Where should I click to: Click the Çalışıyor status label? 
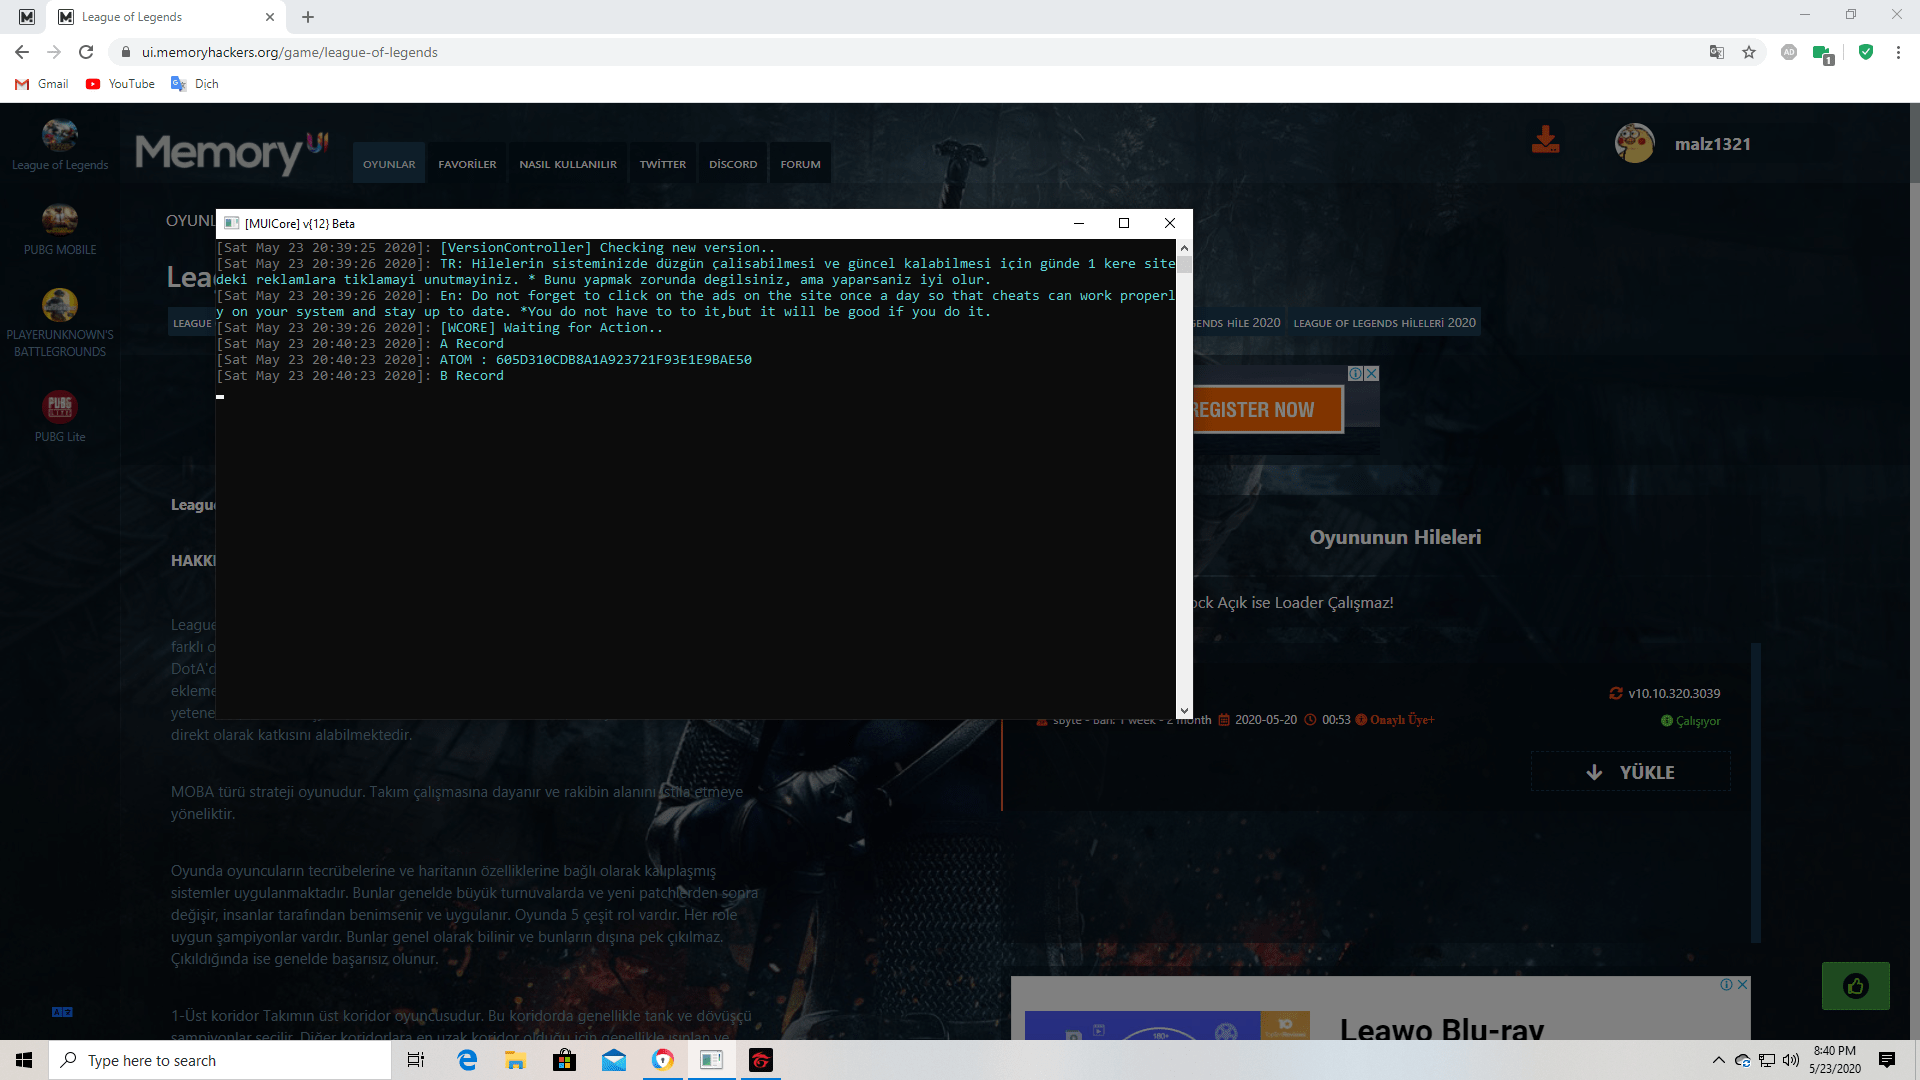click(x=1698, y=721)
